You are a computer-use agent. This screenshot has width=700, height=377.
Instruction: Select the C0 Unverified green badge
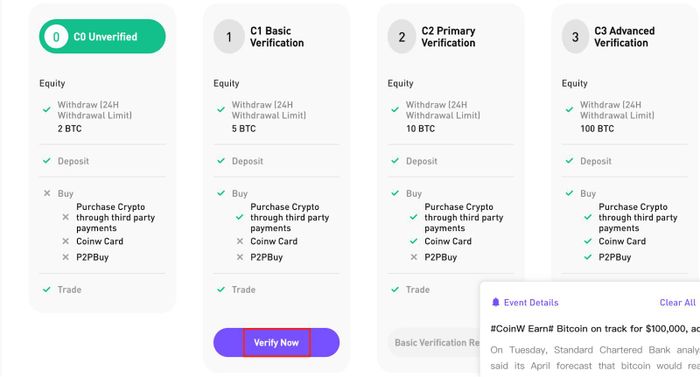(x=102, y=36)
